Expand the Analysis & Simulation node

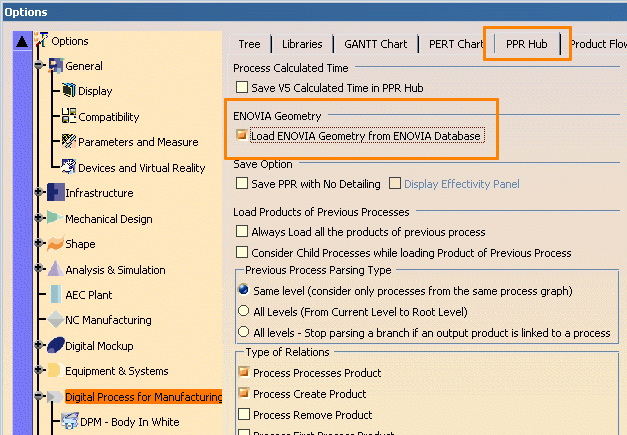coord(39,268)
